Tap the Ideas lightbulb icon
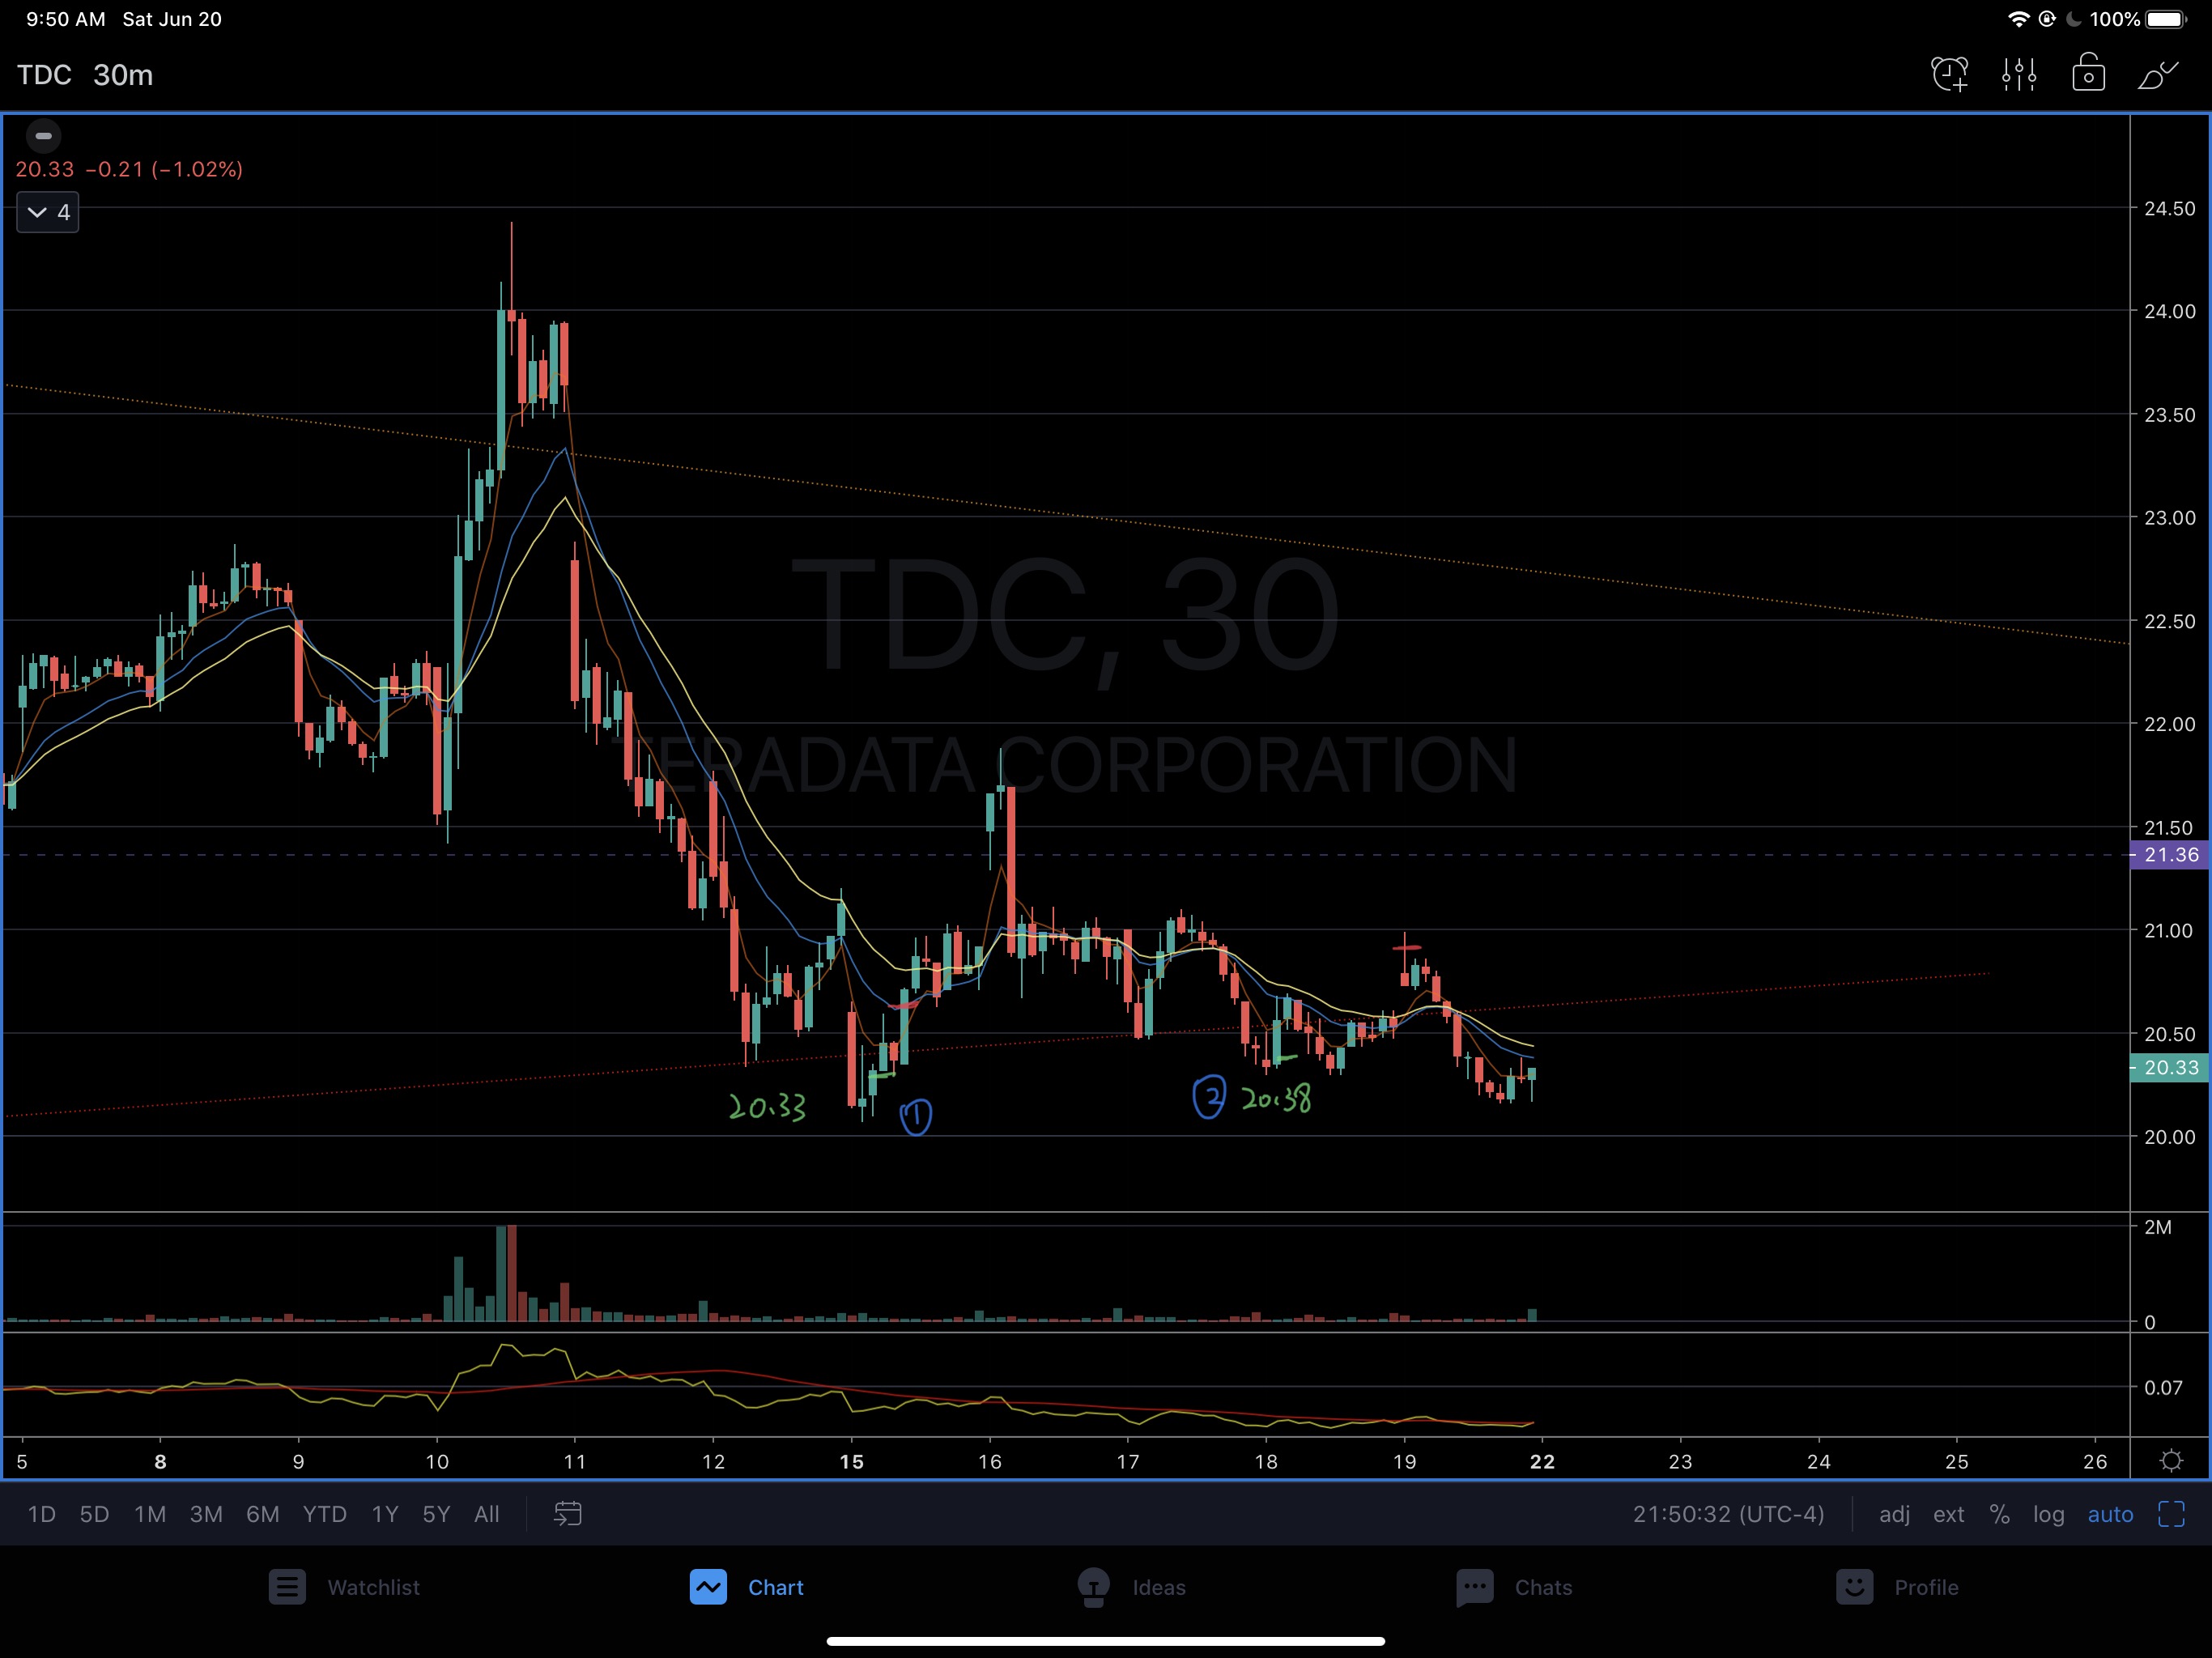Viewport: 2212px width, 1658px height. 1093,1587
